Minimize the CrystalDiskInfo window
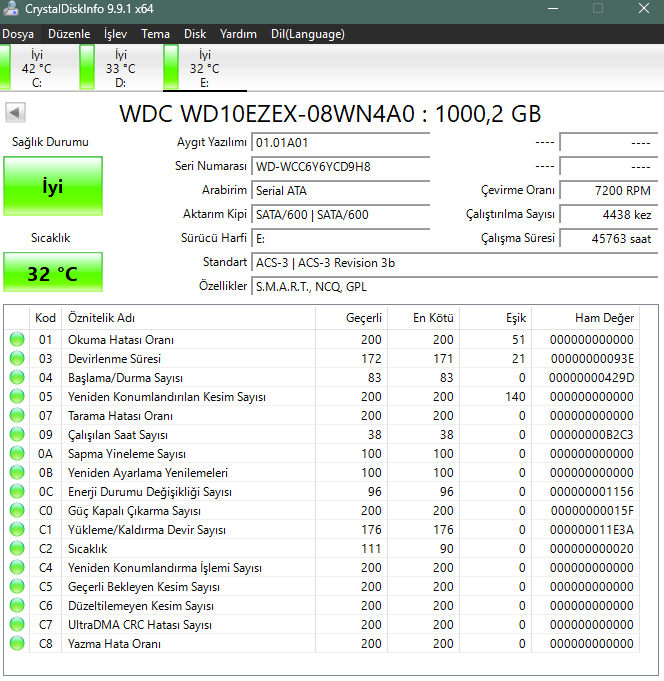 [553, 9]
